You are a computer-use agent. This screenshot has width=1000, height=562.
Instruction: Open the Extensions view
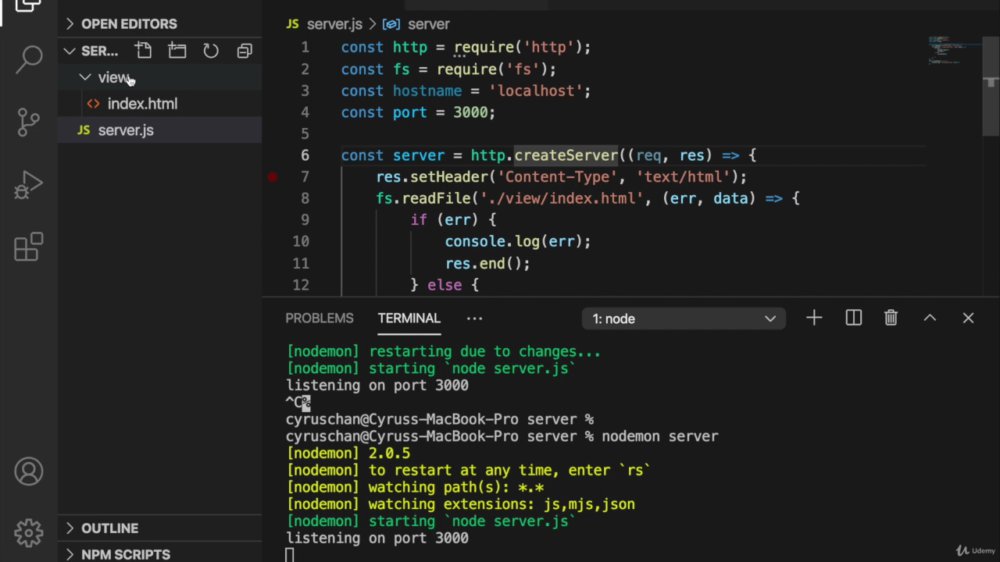29,247
